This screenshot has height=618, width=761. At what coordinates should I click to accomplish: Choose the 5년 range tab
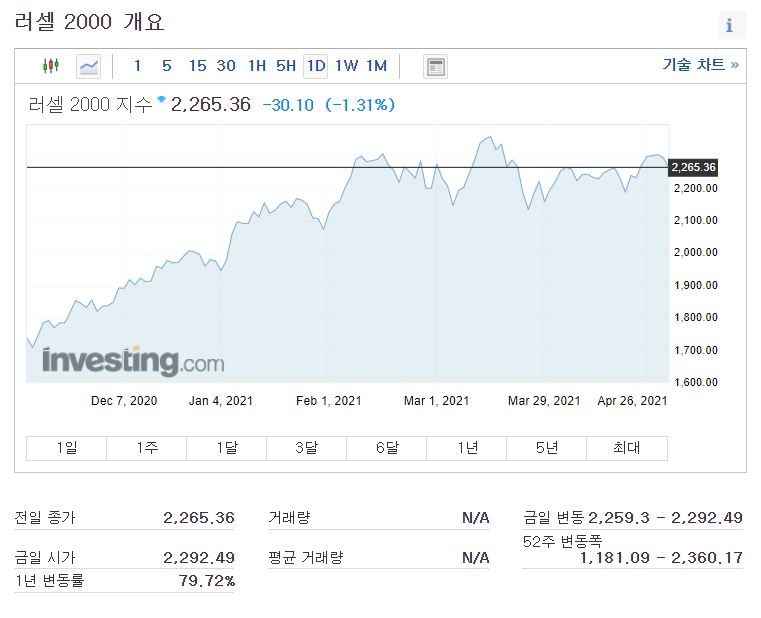(x=547, y=448)
